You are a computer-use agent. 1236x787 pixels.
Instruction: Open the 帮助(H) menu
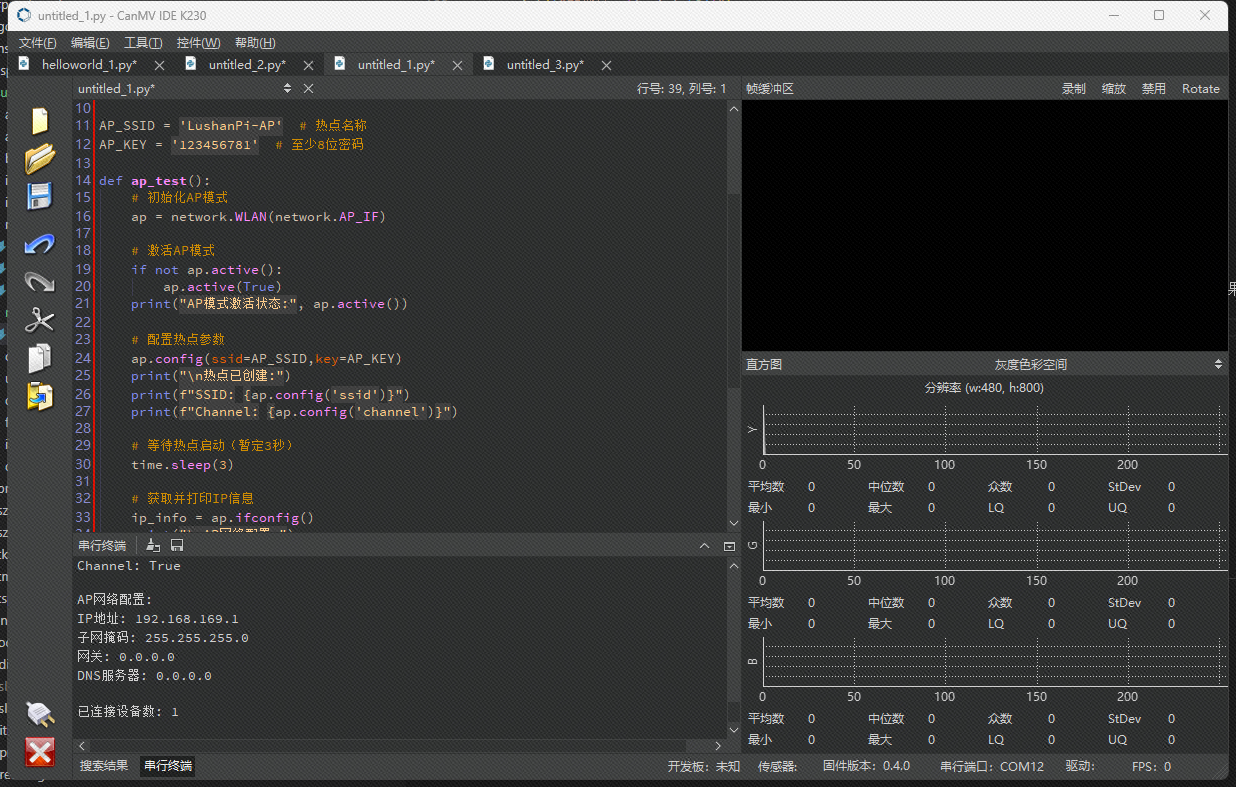[x=255, y=43]
